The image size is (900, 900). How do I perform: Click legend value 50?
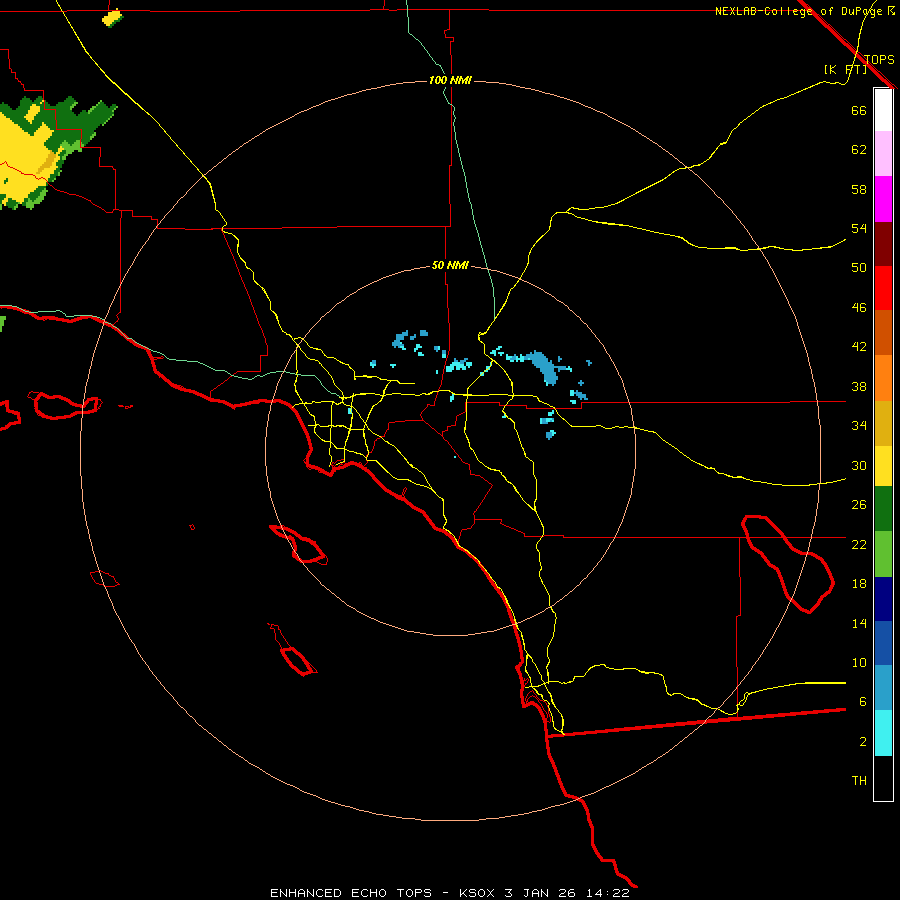pos(859,268)
